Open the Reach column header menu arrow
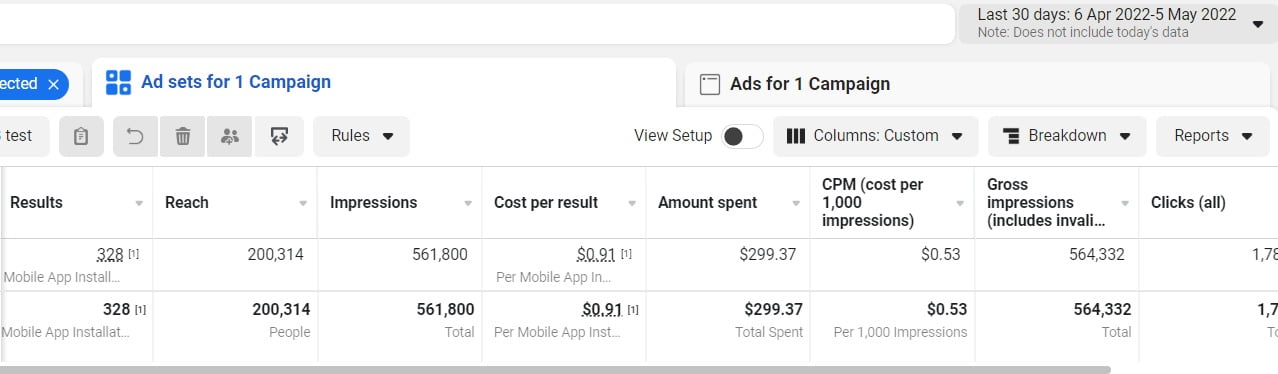The image size is (1278, 374). 303,203
